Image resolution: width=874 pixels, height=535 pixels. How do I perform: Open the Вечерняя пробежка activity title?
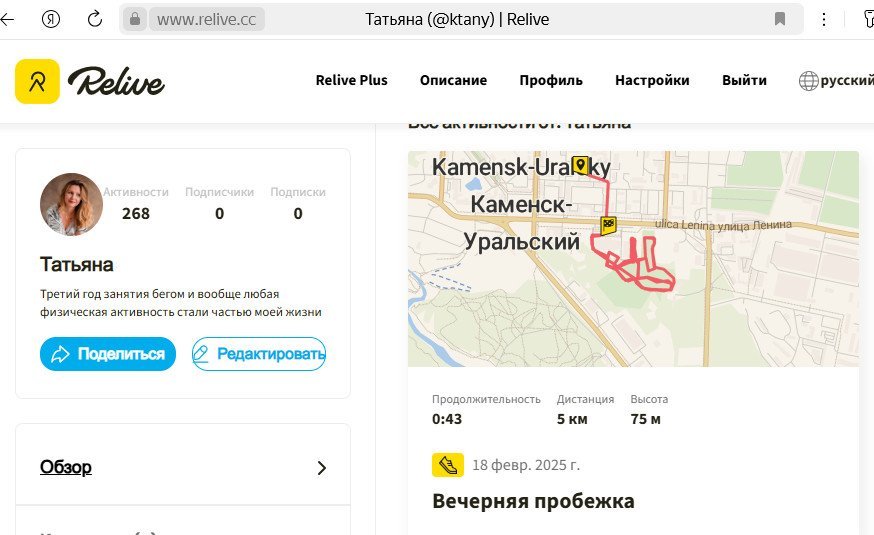click(x=533, y=501)
